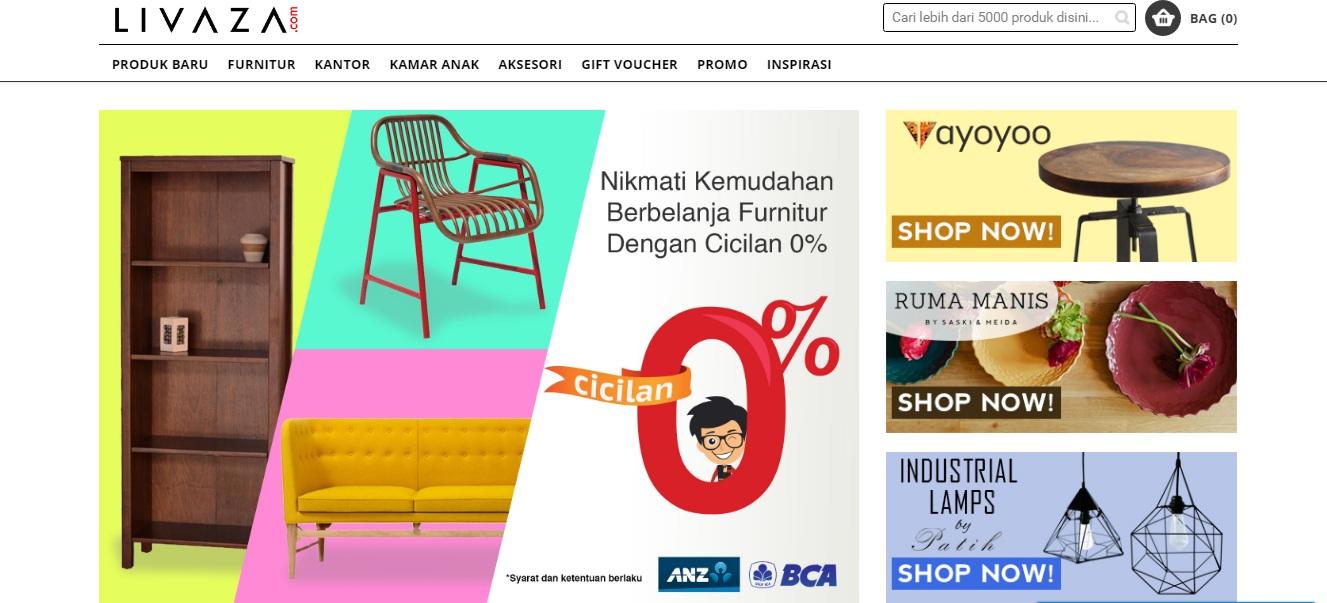This screenshot has width=1327, height=603.
Task: Click BAG (0) cart link
Action: (x=1213, y=18)
